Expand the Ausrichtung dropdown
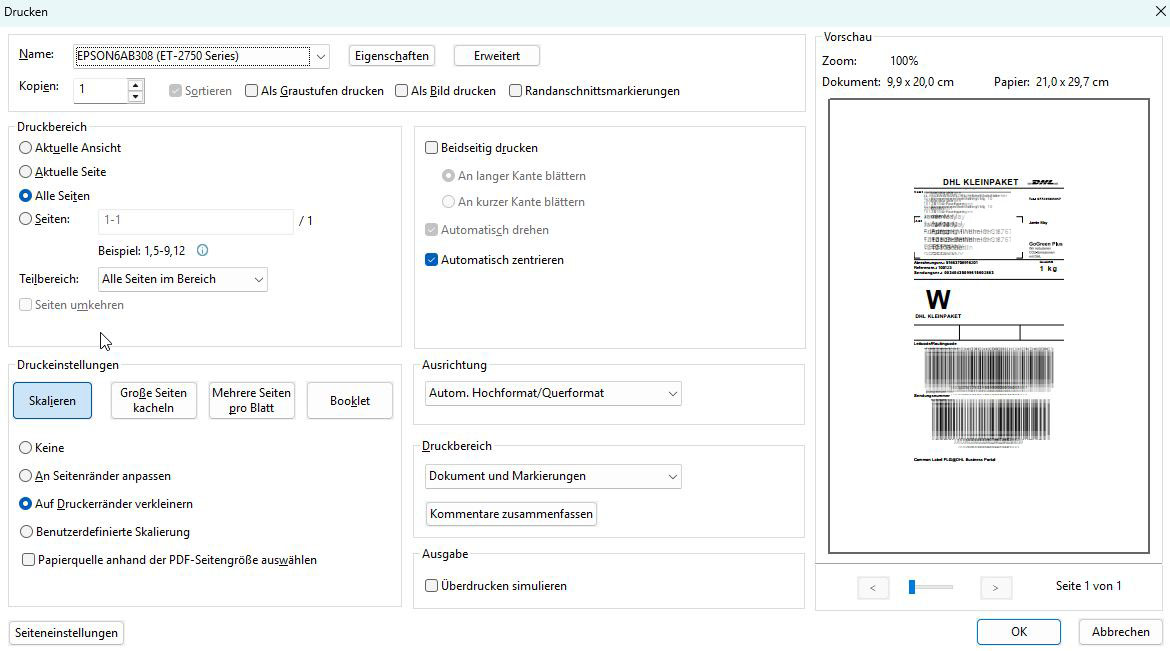 pos(553,393)
